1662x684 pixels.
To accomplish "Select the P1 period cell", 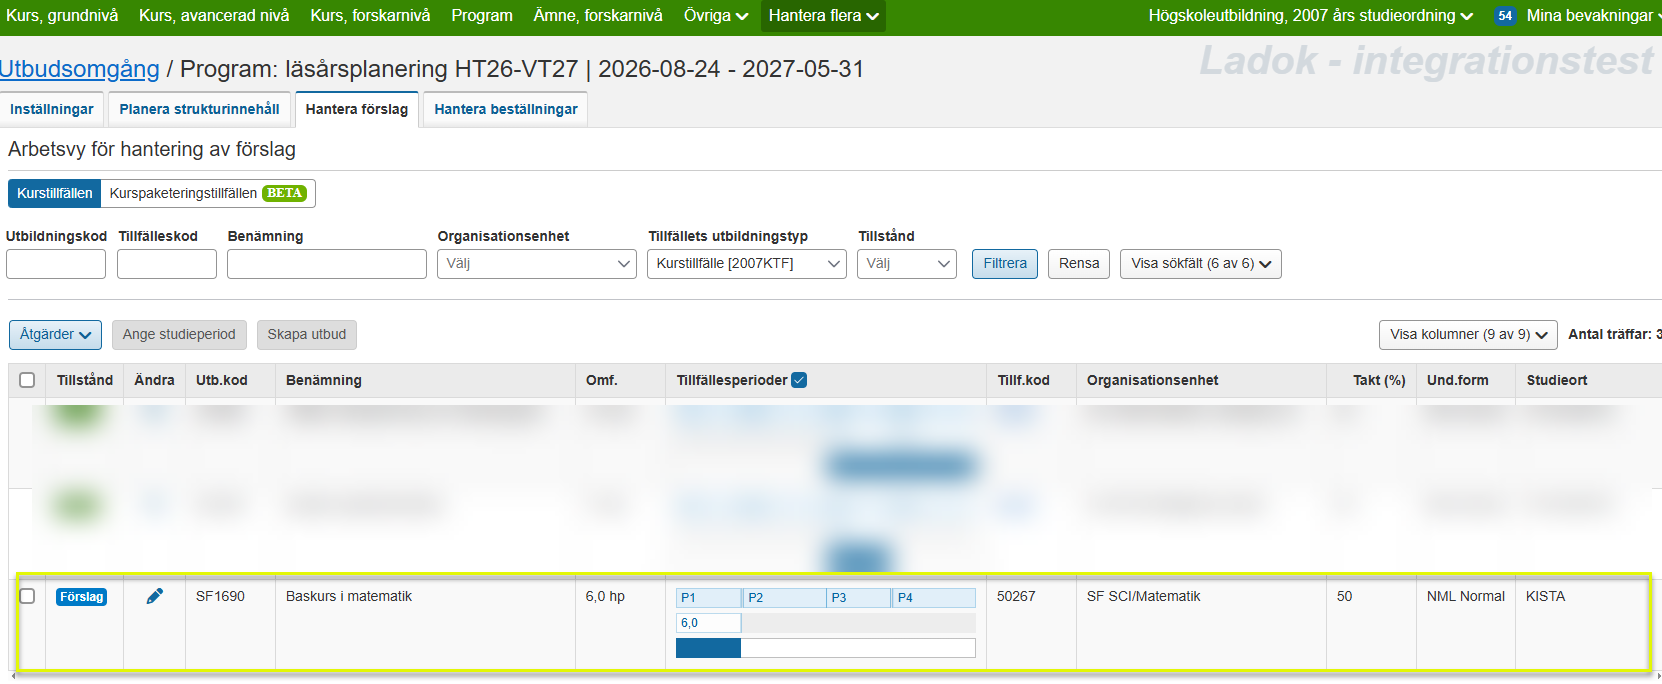I will click(708, 598).
